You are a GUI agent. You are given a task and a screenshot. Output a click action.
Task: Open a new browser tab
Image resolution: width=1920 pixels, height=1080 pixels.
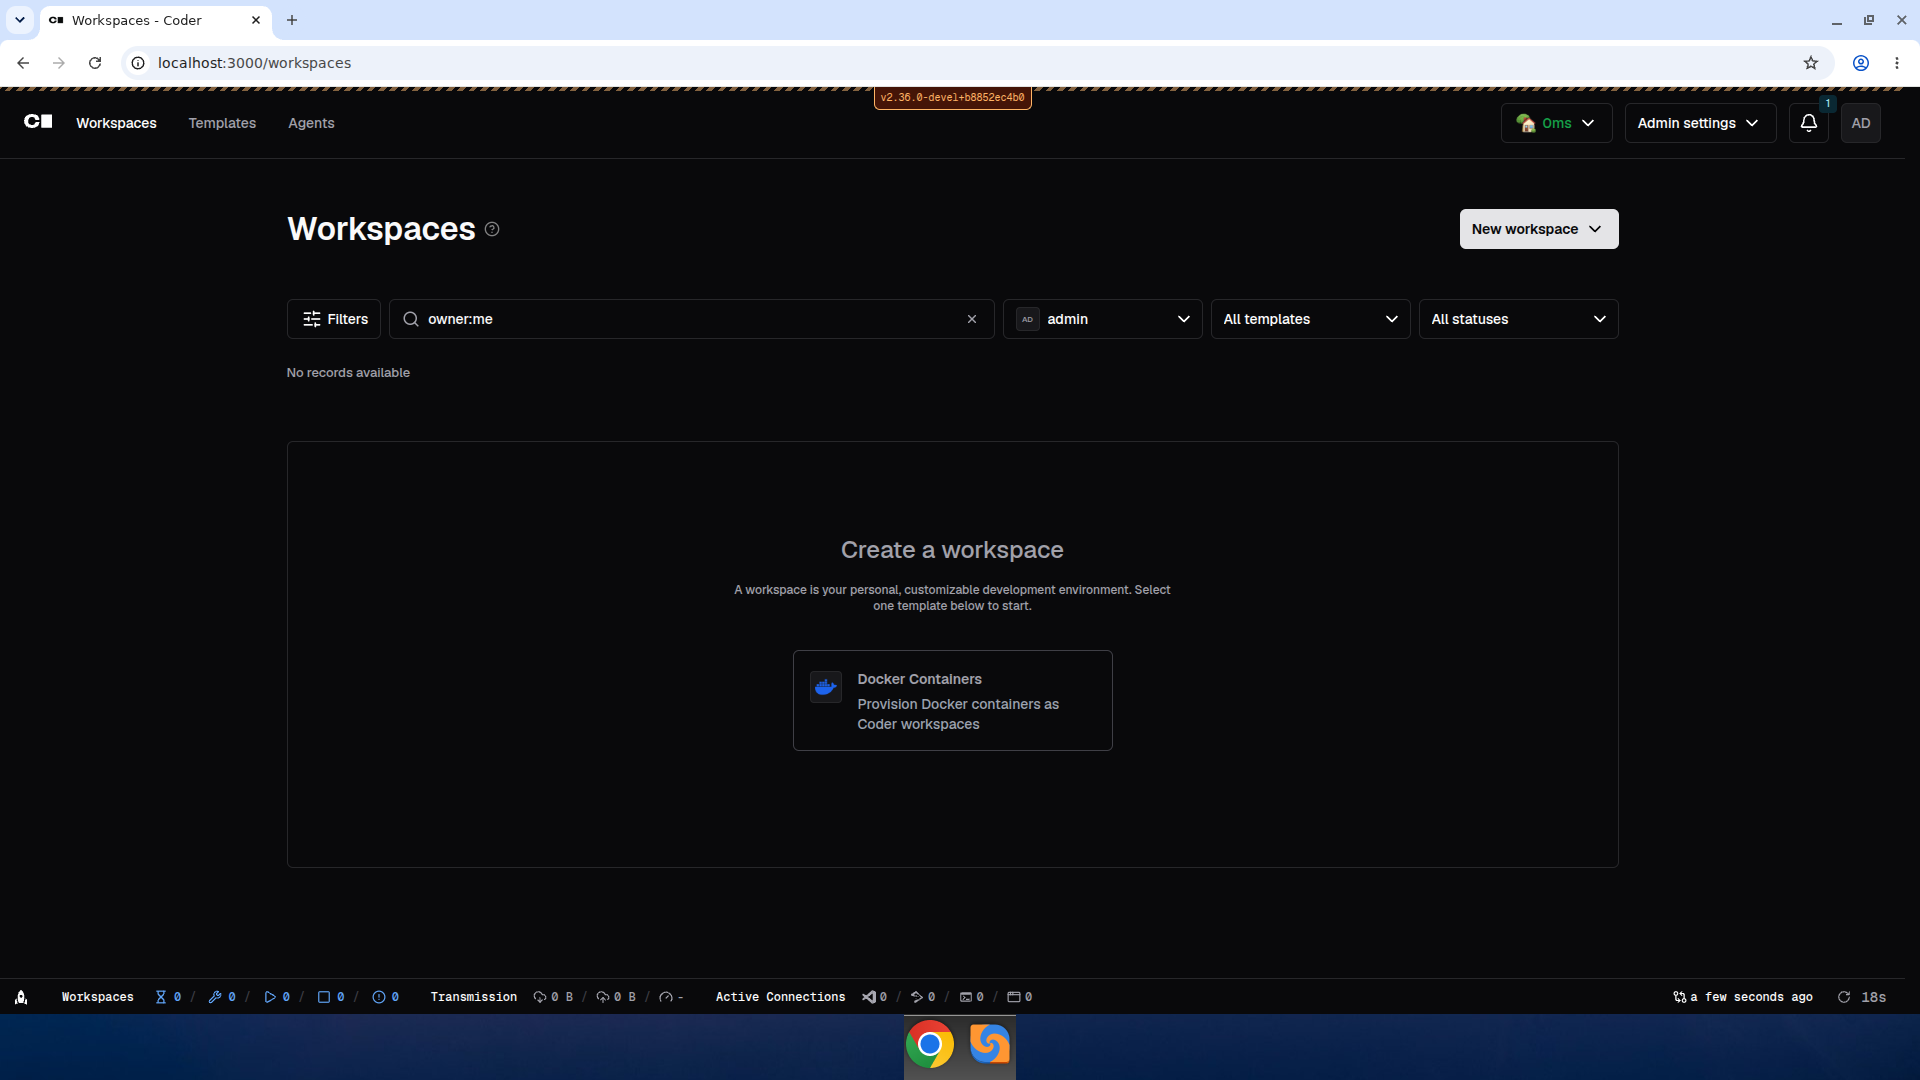click(x=292, y=20)
